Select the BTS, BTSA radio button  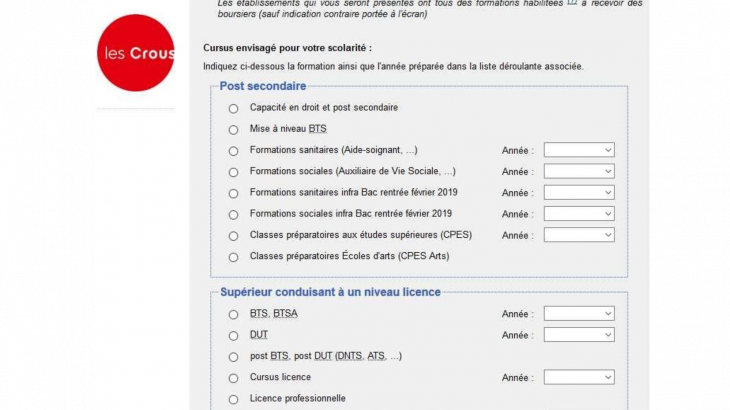coord(233,314)
